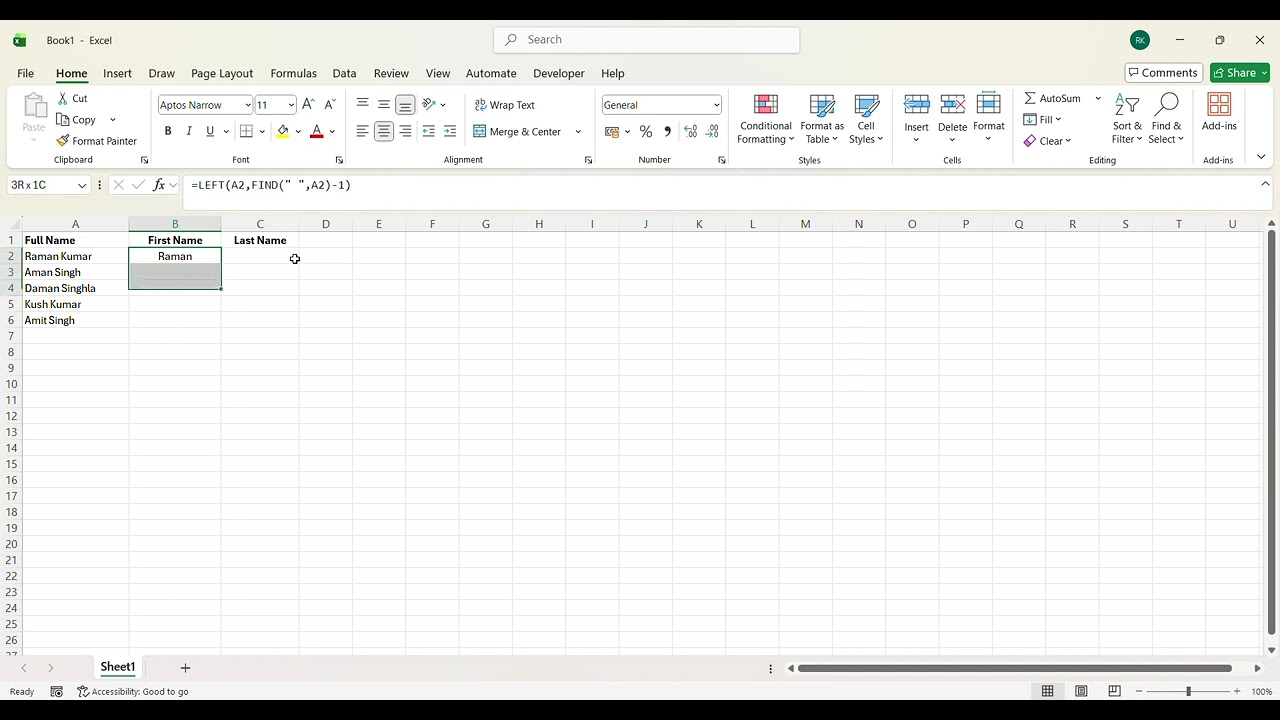Increase font size with large A icon

[308, 104]
